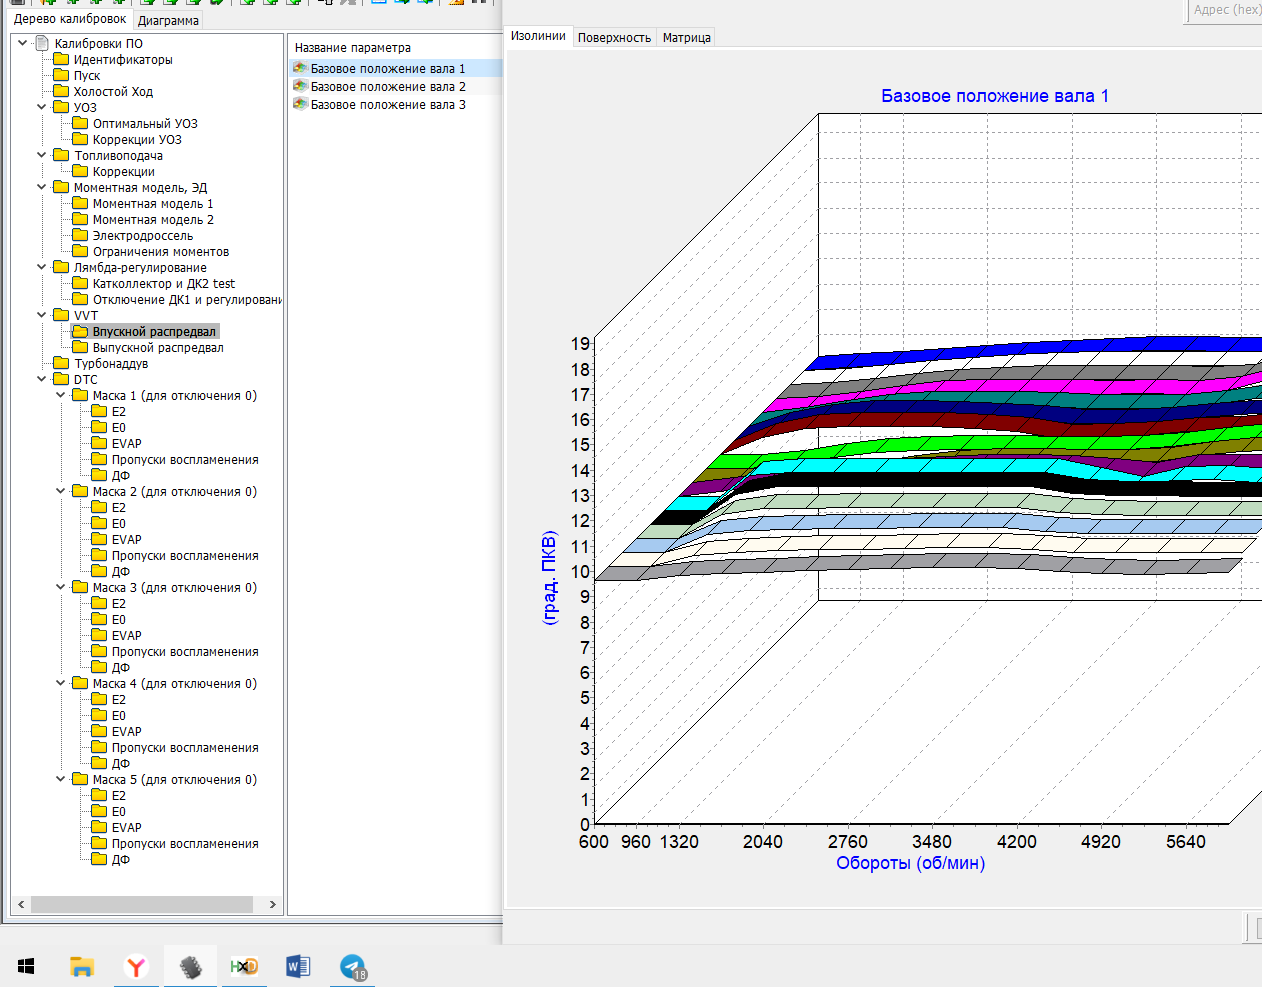Screen dimensions: 1262x987
Task: Open the Турбонаддув folder
Action: [x=110, y=364]
